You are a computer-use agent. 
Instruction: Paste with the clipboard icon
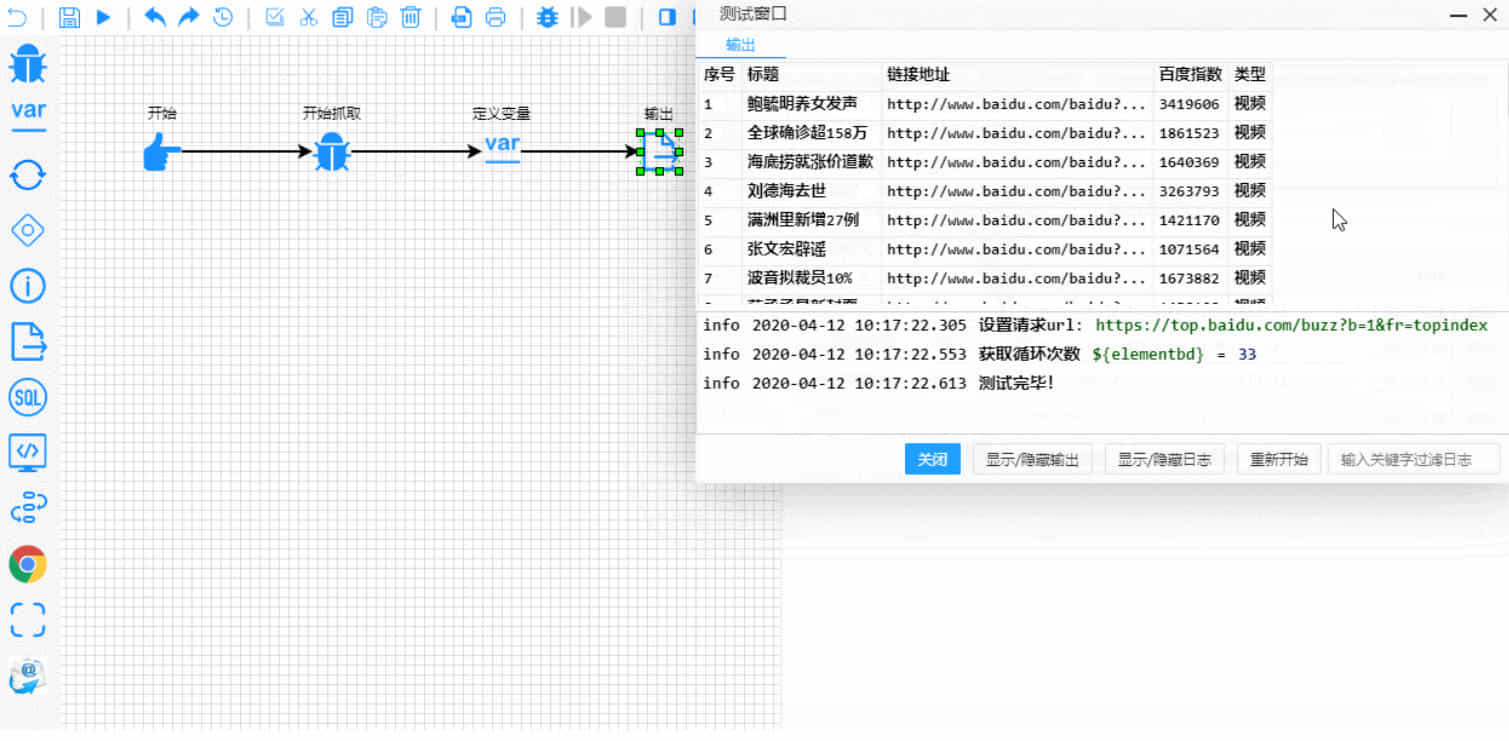[377, 17]
